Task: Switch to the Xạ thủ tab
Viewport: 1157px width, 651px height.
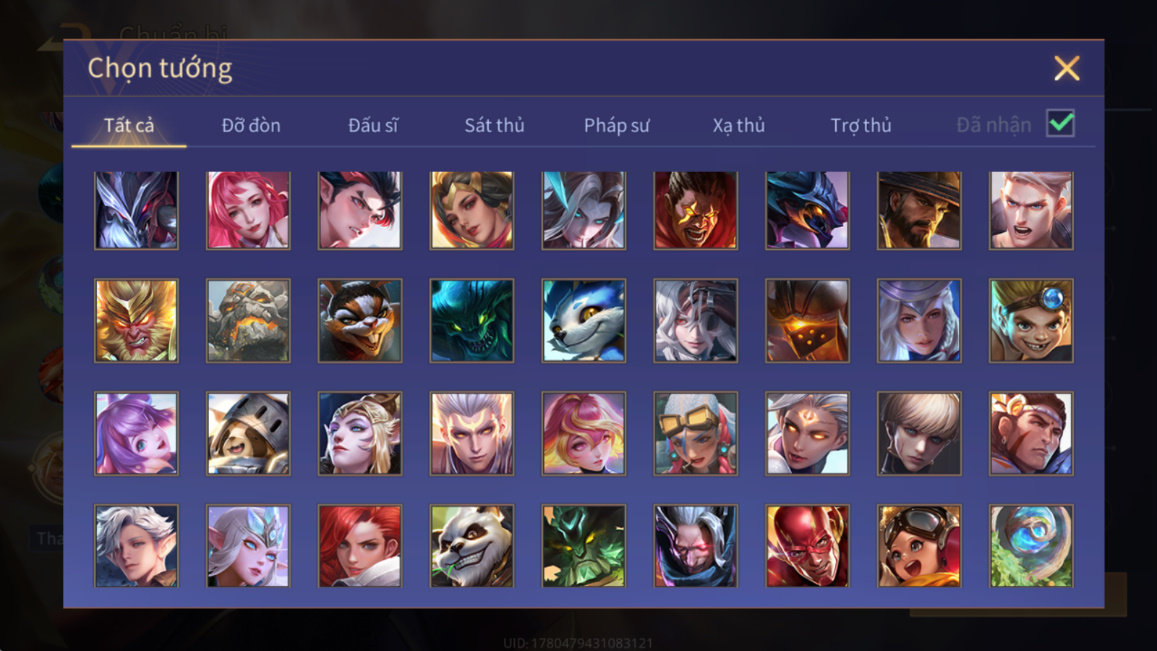Action: click(x=739, y=125)
